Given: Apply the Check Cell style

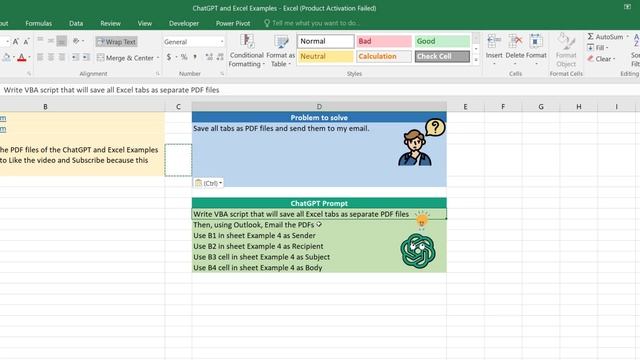Looking at the screenshot, I should click(442, 56).
